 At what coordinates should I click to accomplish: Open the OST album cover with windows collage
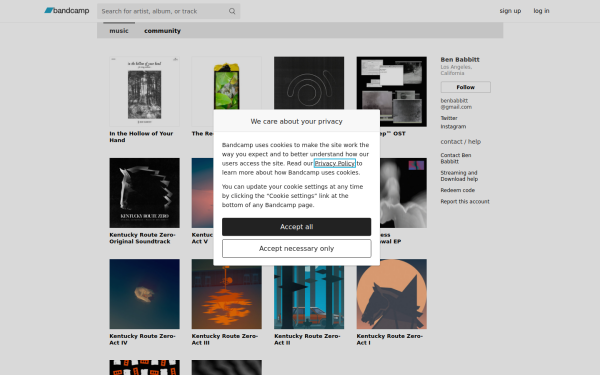point(391,91)
